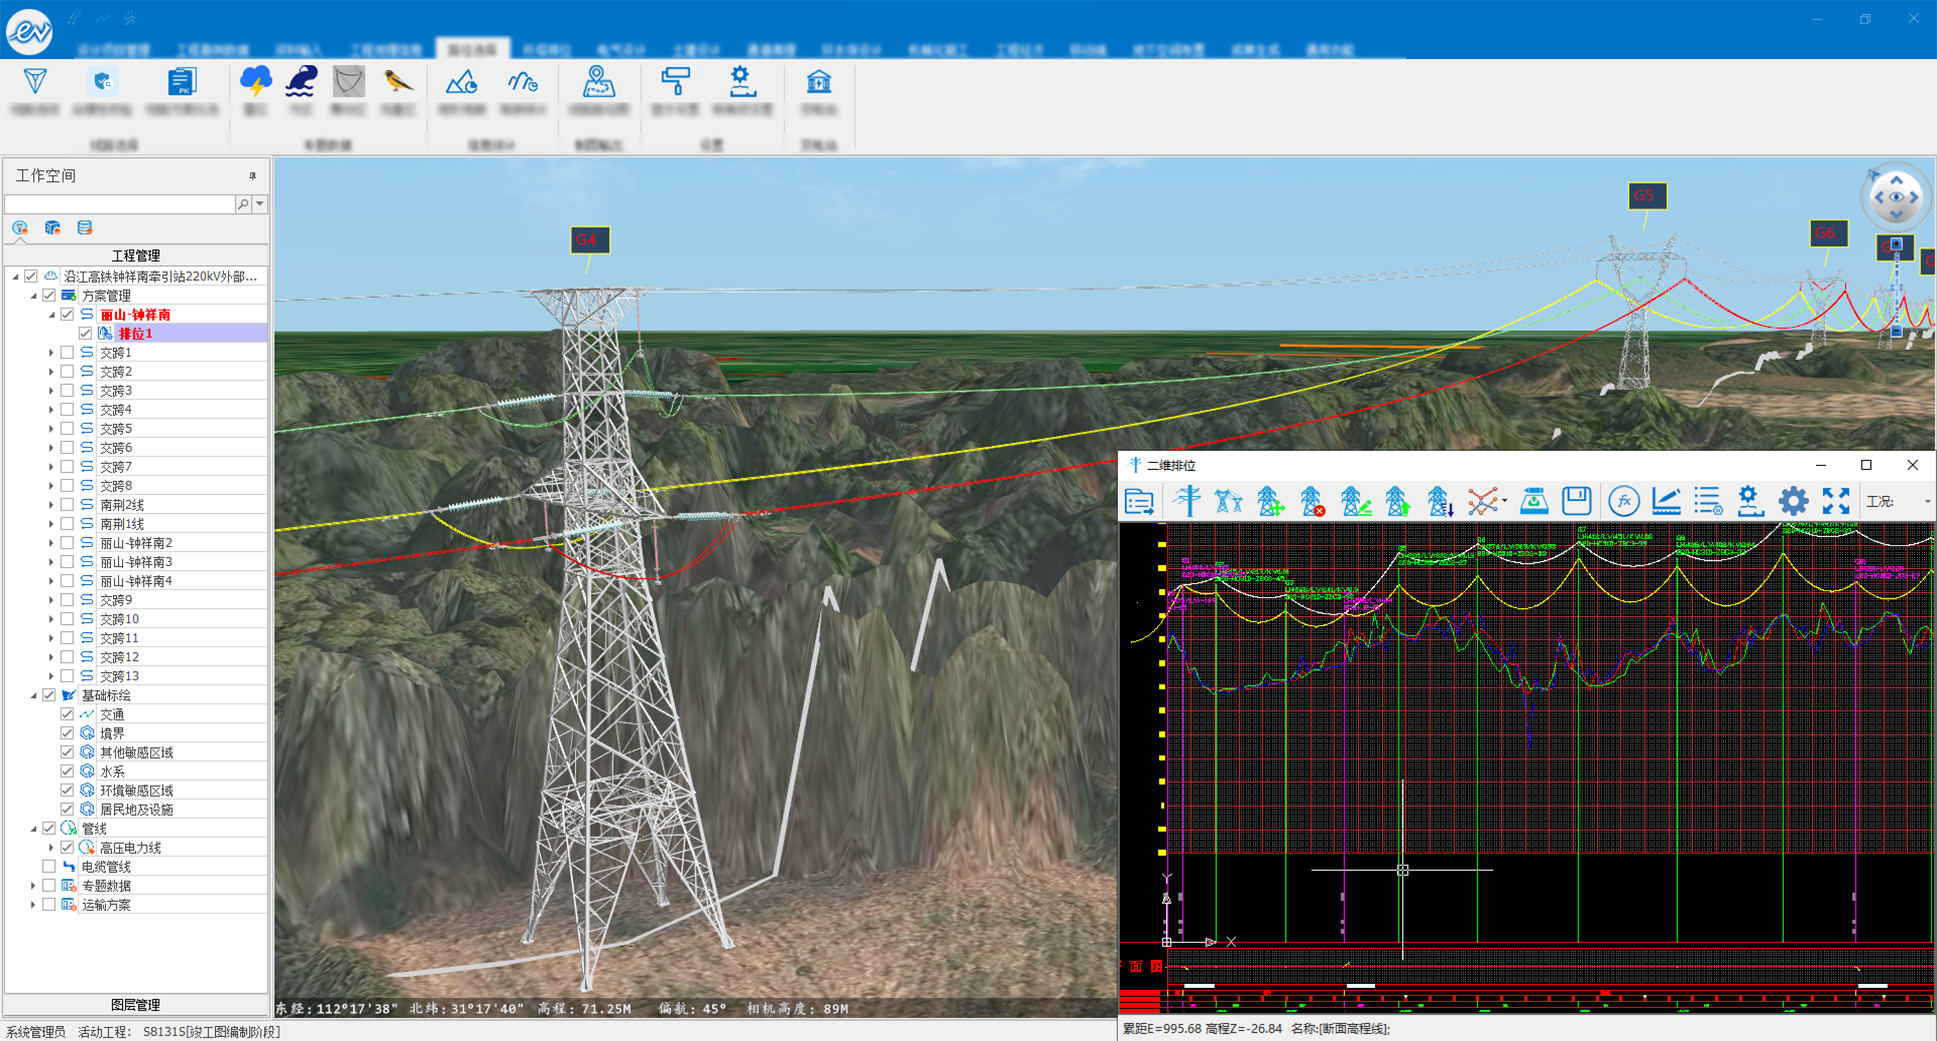Click the save floppy disk icon
The width and height of the screenshot is (1937, 1041).
point(1576,501)
